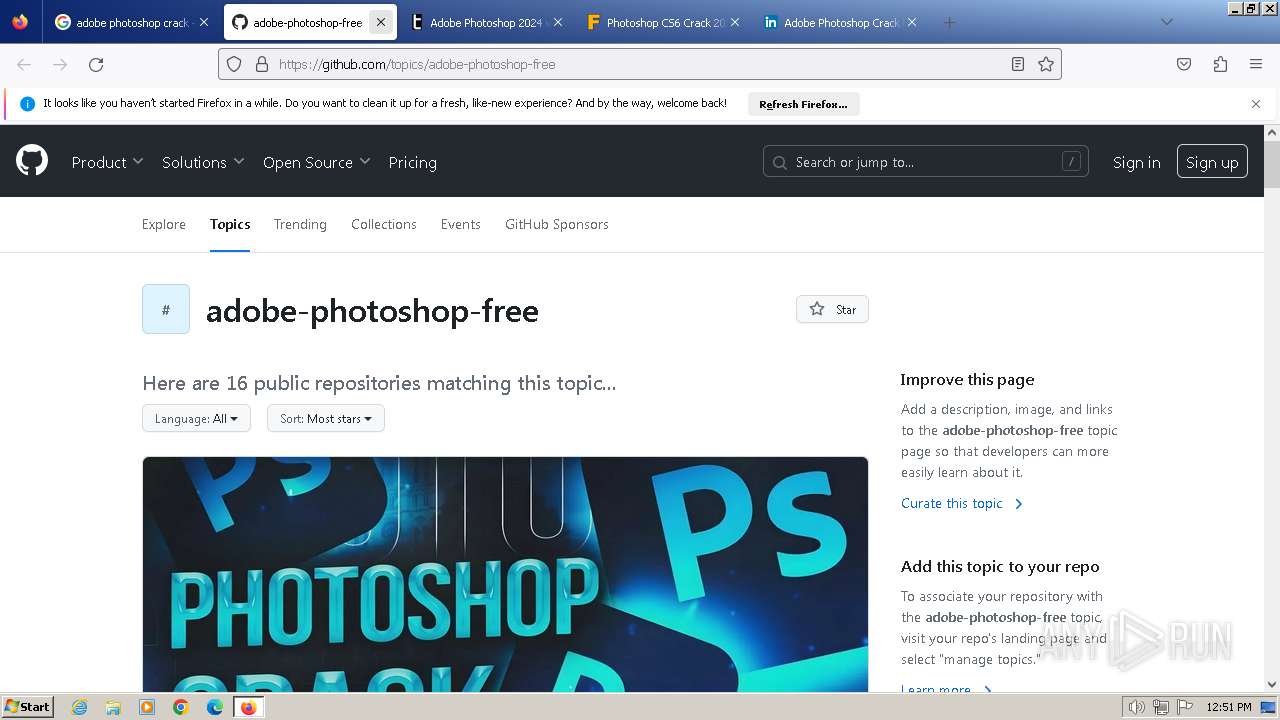This screenshot has height=720, width=1280.
Task: Bookmark this page with the star icon
Action: coord(1046,64)
